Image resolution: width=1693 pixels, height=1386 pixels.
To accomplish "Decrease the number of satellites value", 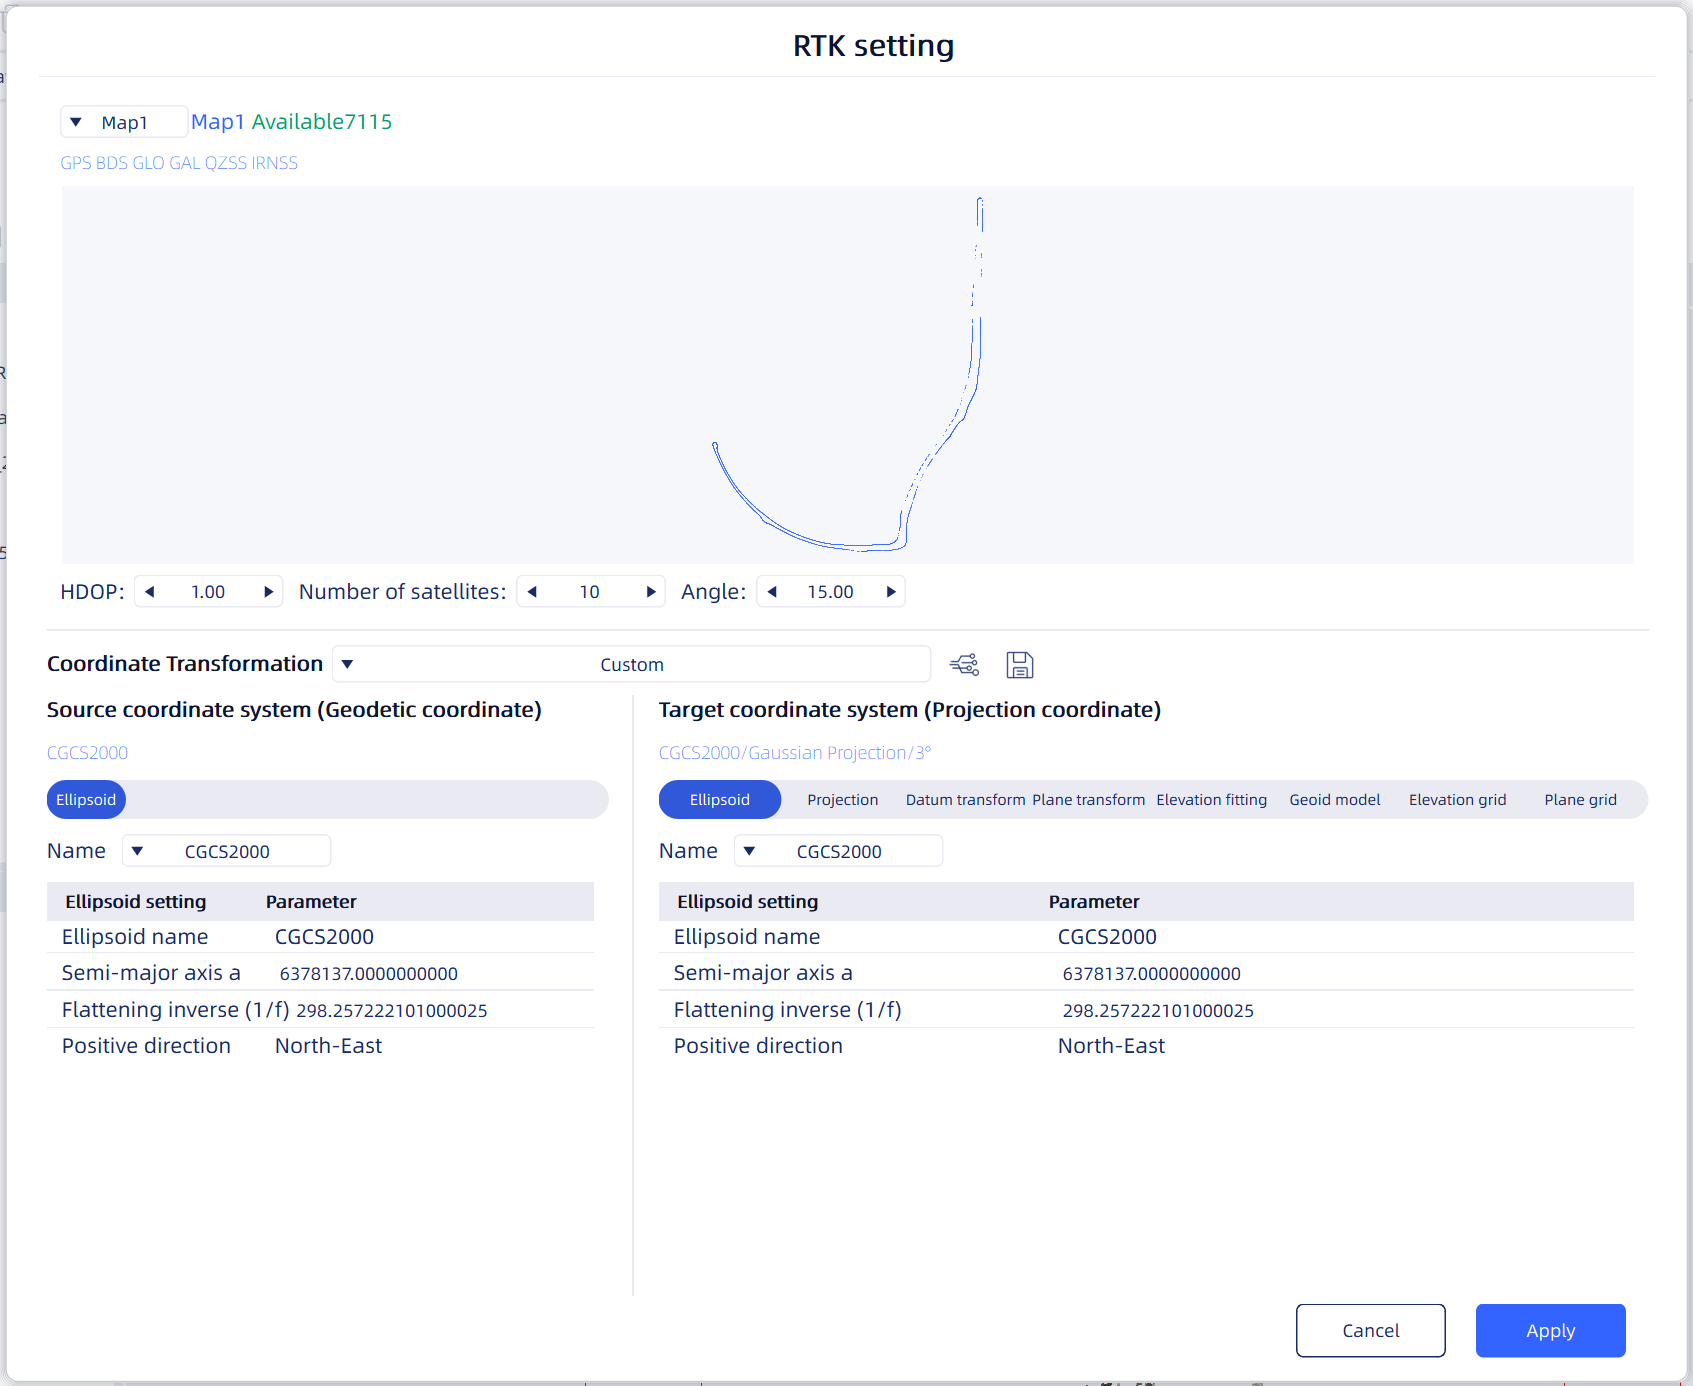I will (x=532, y=592).
